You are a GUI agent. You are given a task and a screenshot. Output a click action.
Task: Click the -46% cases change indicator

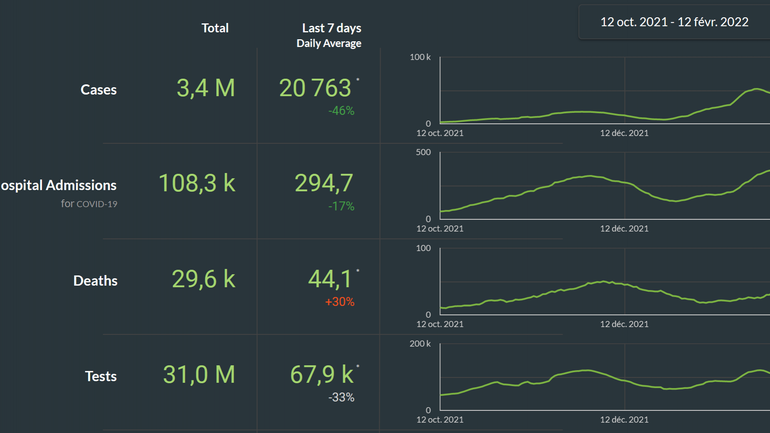(341, 111)
